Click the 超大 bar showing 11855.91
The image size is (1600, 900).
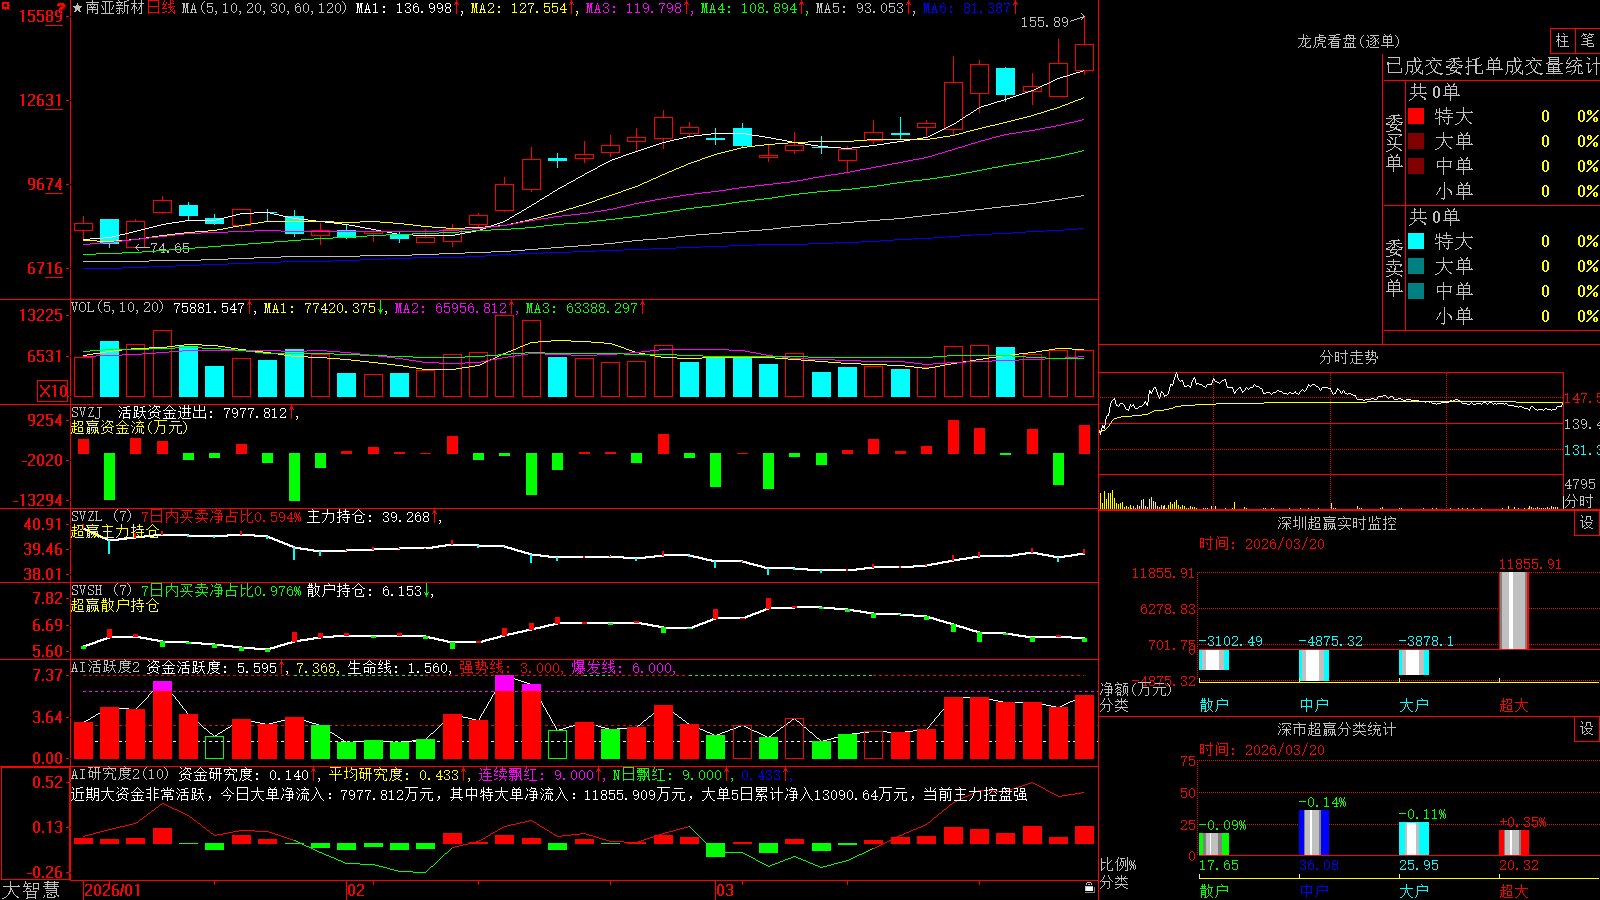(x=1514, y=611)
